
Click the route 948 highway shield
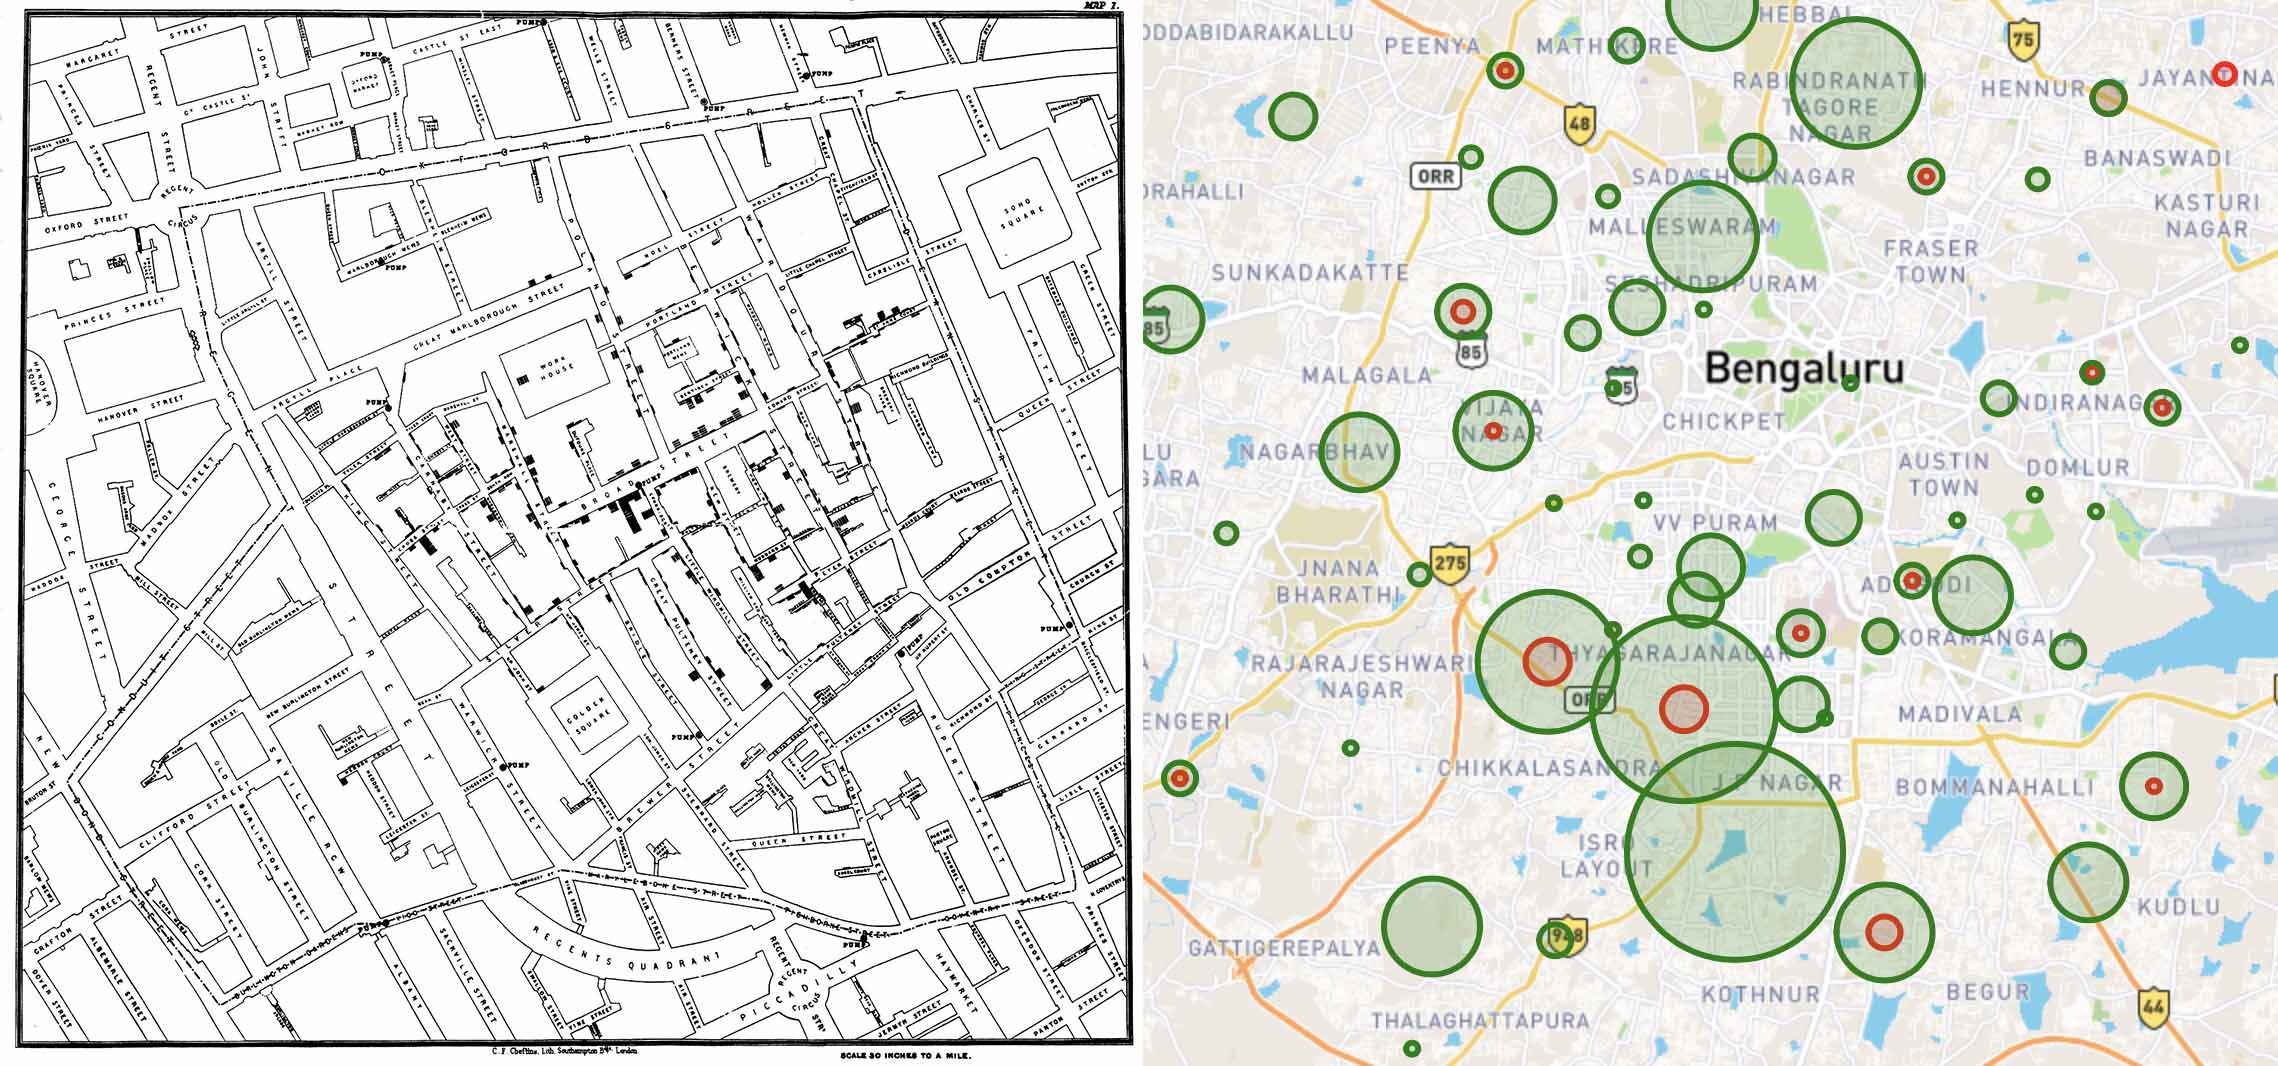click(1566, 935)
